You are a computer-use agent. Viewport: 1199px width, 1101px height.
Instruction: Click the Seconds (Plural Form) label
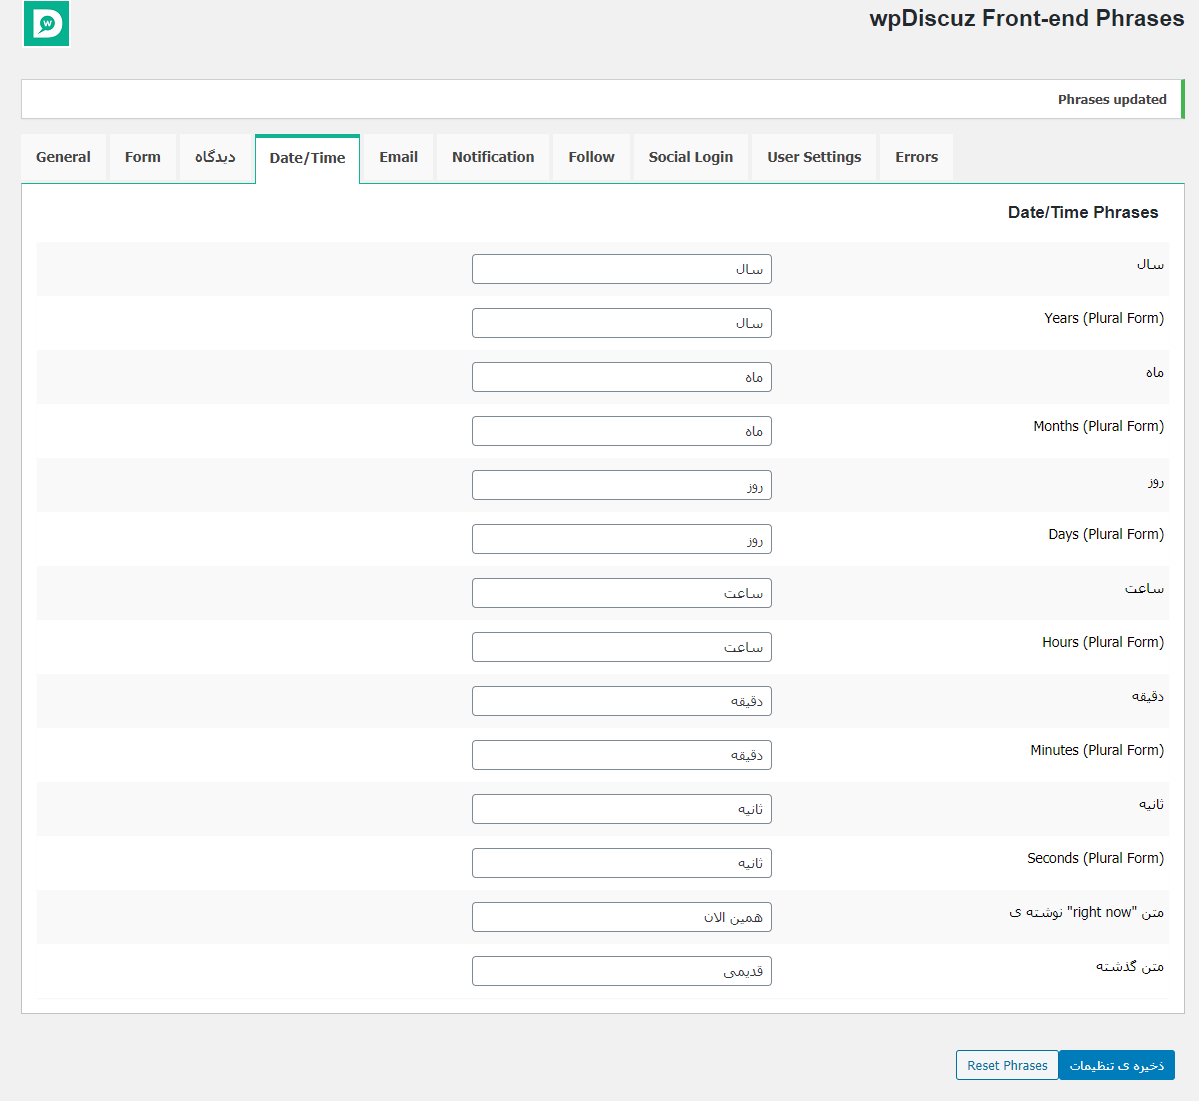1095,858
